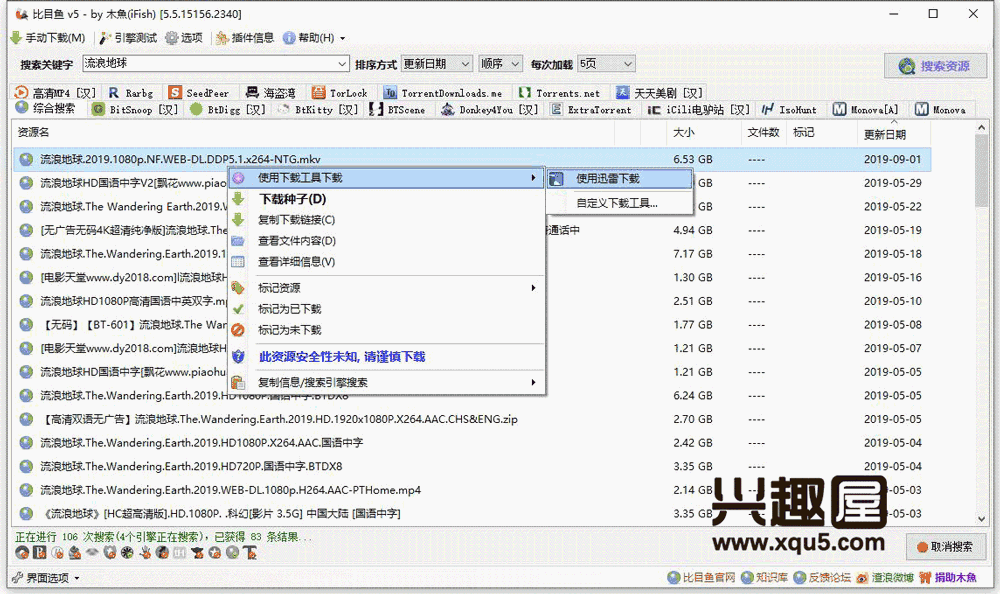Viewport: 1000px width, 594px height.
Task: Open the BtKitty [汉] engine tab
Action: (318, 110)
